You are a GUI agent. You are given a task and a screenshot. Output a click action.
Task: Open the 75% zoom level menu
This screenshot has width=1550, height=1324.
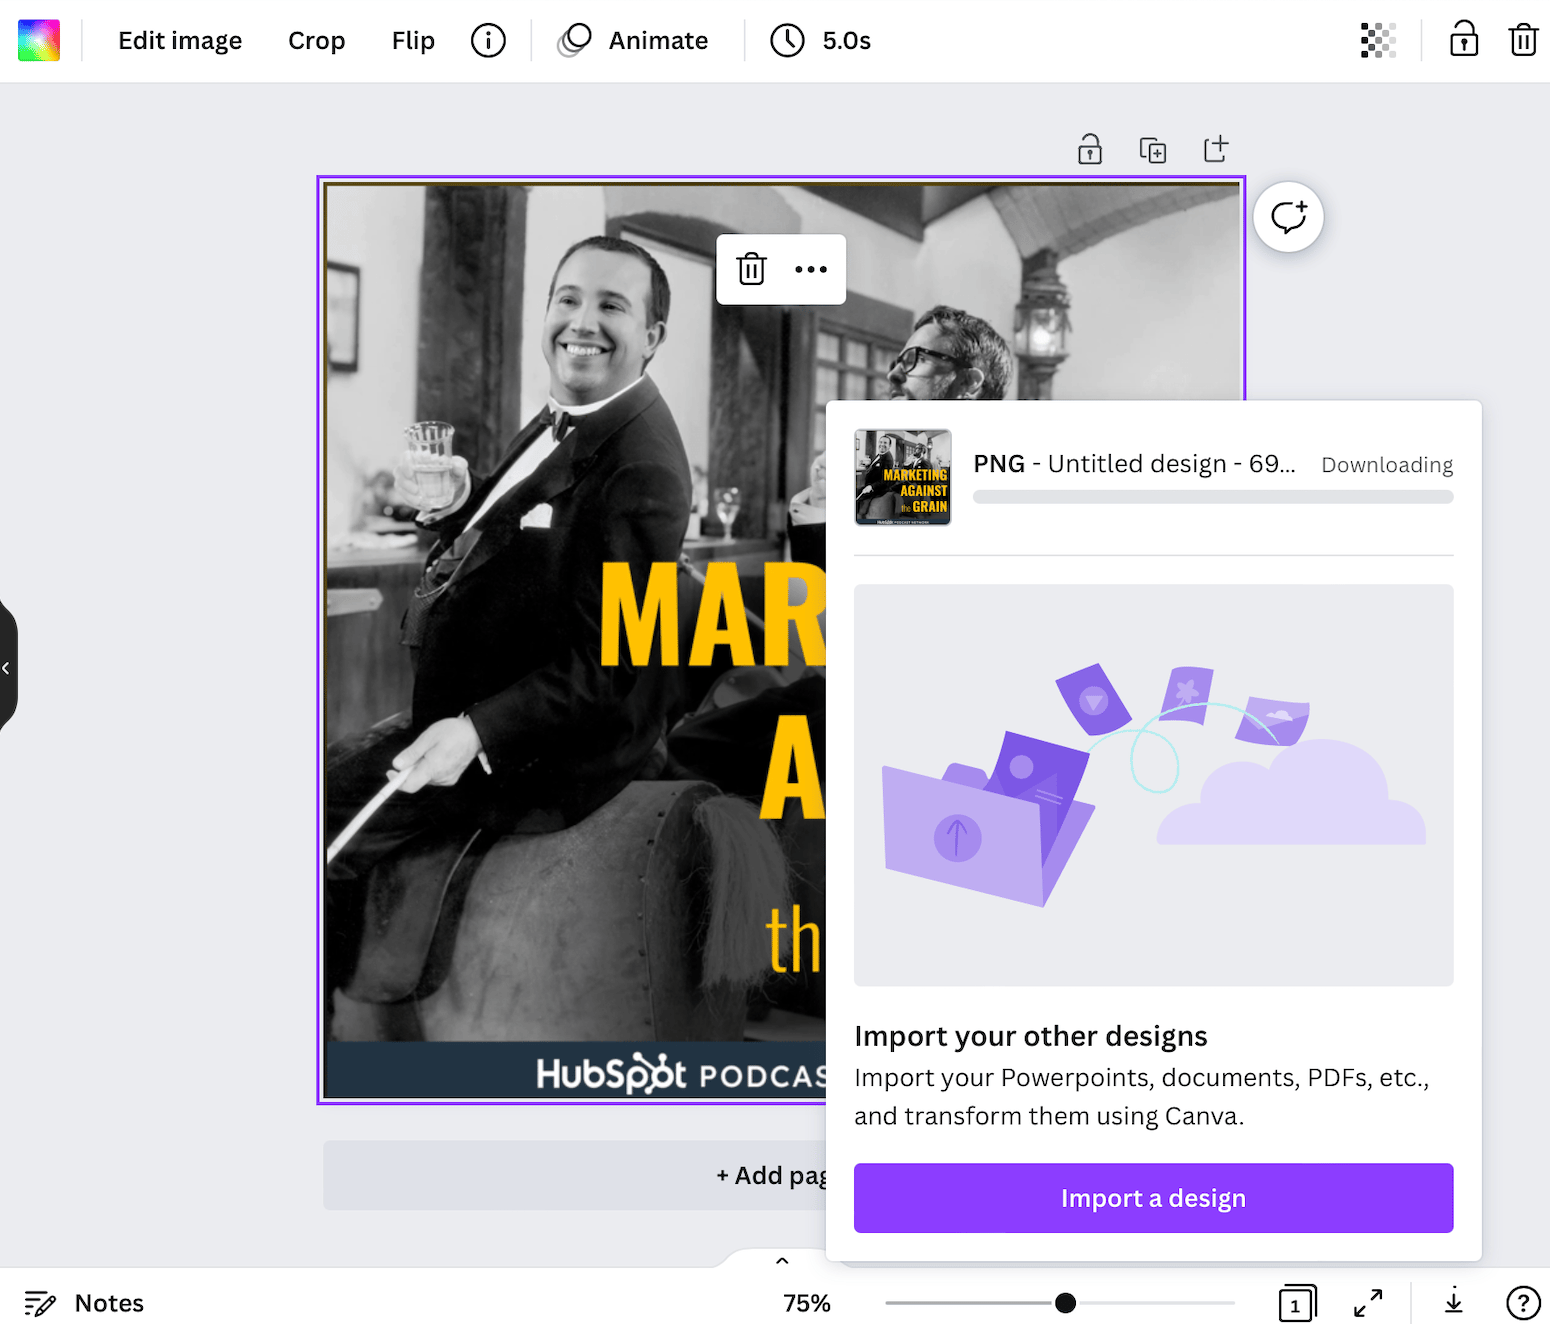pos(807,1303)
